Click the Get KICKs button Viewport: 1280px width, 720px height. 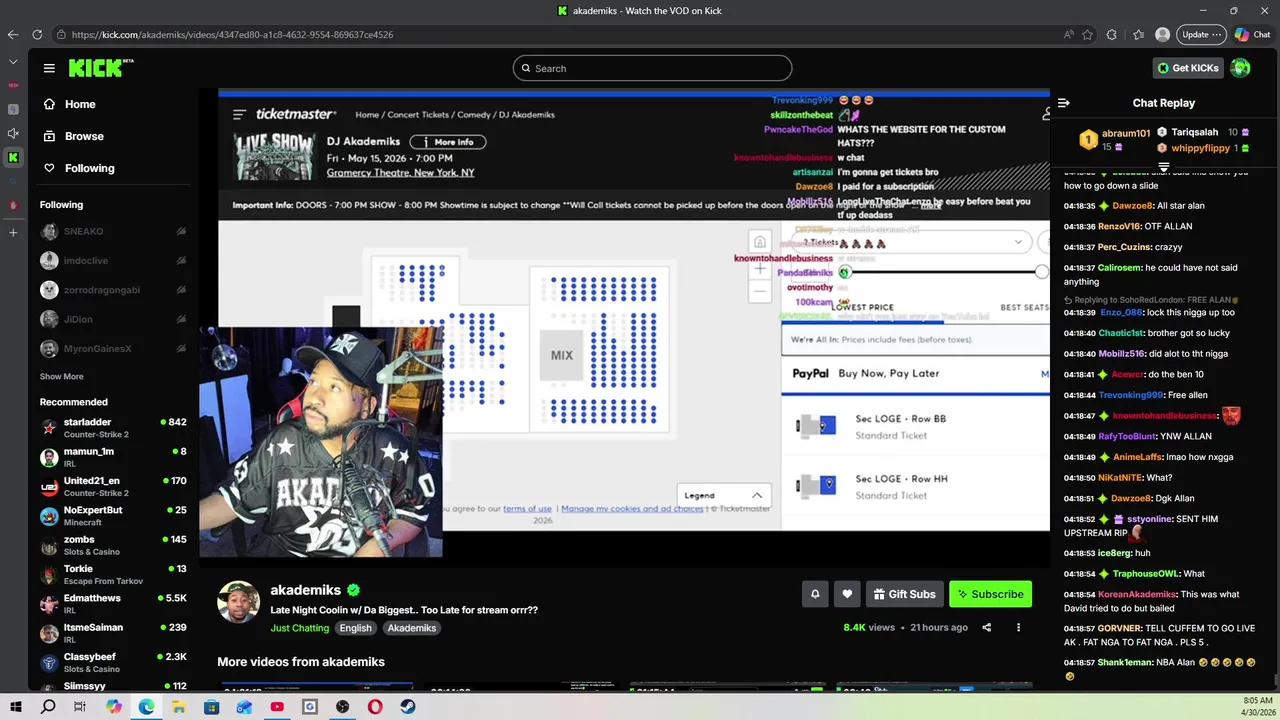pos(1188,68)
